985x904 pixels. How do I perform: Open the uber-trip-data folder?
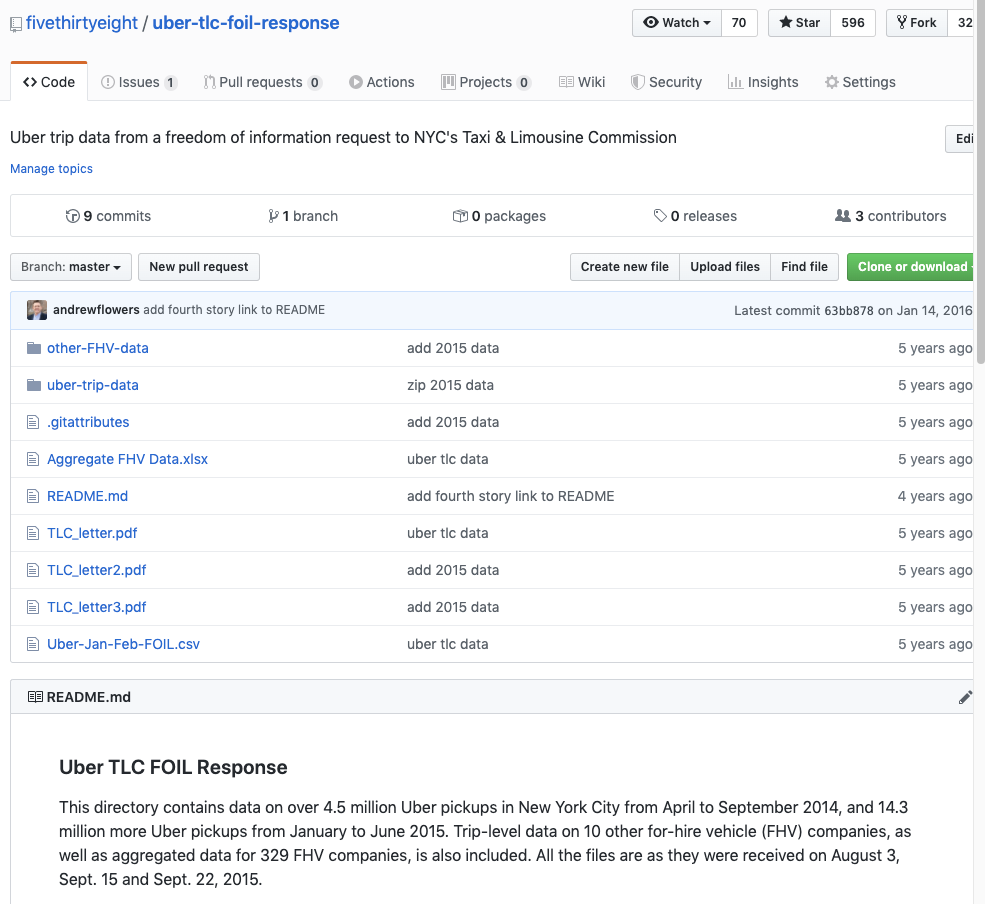tap(93, 385)
